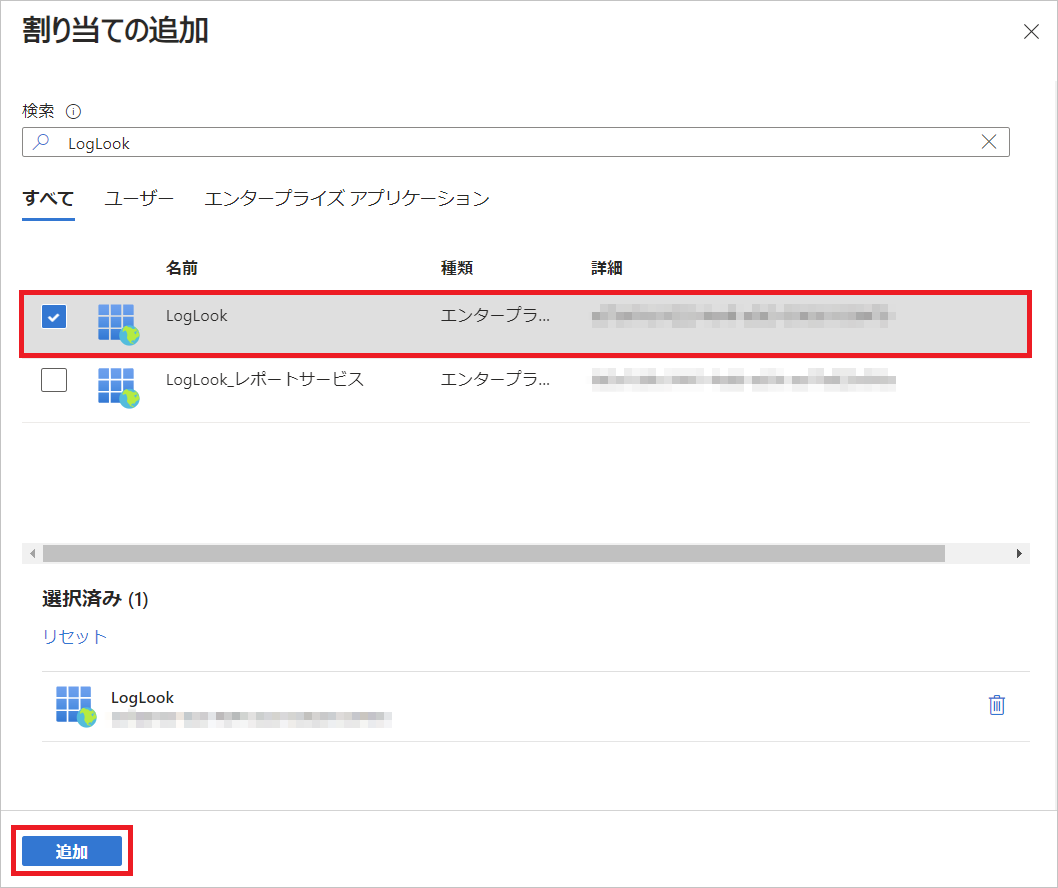
Task: Click the horizontal scrollbar thumb
Action: [494, 553]
